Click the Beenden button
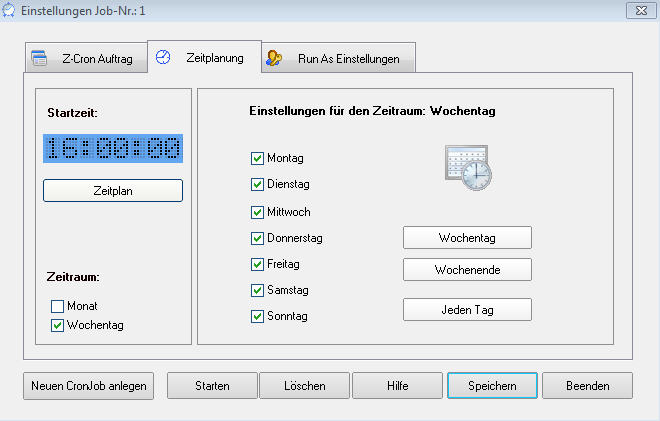 (588, 386)
